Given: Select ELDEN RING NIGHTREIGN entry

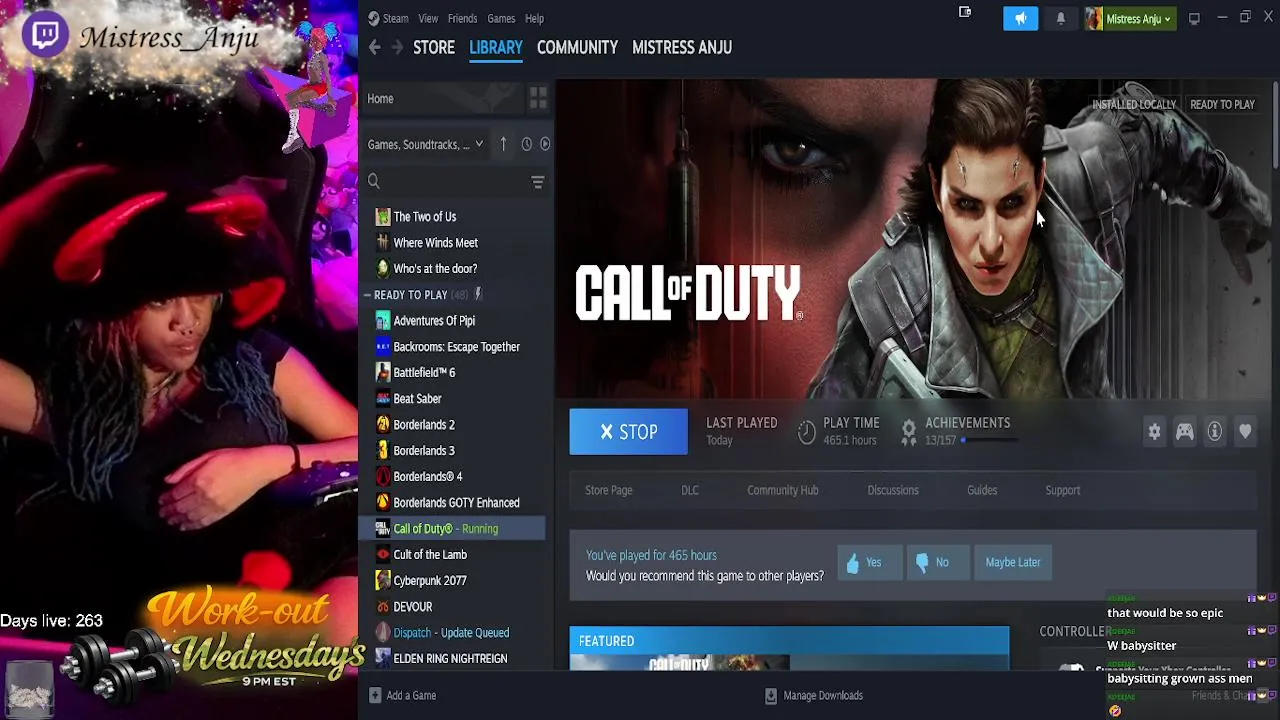Looking at the screenshot, I should click(x=452, y=658).
